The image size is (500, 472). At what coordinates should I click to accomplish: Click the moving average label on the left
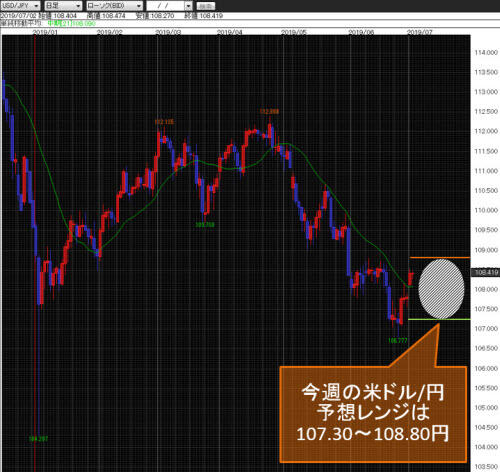(21, 23)
